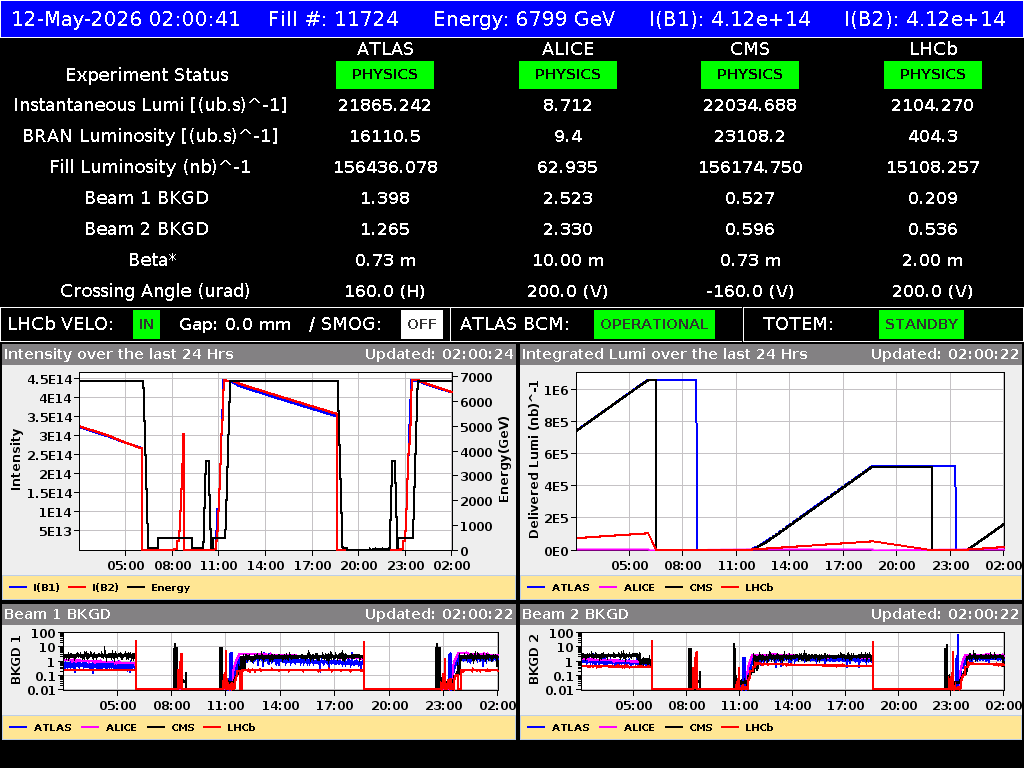Click CMS Beam 2 BKGD value 0.596
Viewport: 1024px width, 768px height.
click(750, 229)
